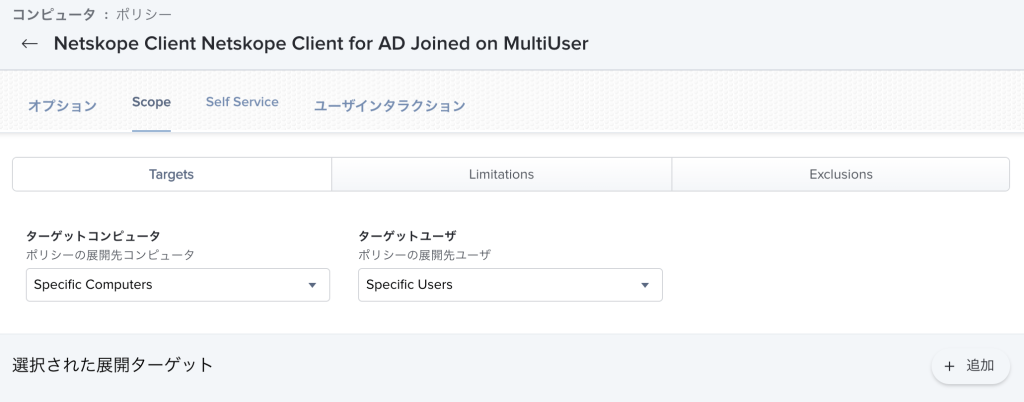Select the Exclusions segment

(x=840, y=174)
